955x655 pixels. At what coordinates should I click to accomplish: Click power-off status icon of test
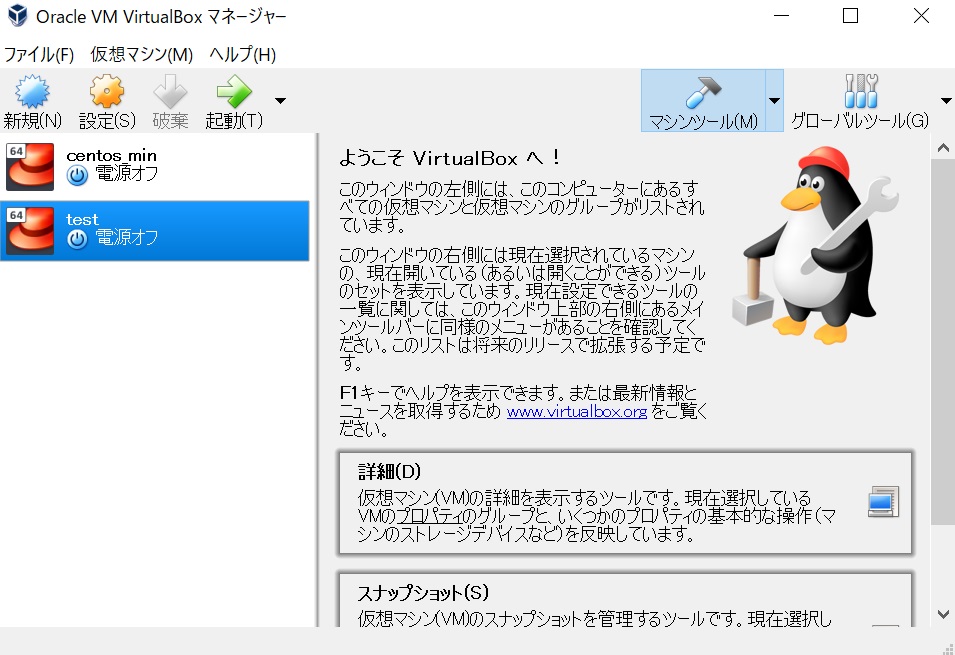pos(77,239)
